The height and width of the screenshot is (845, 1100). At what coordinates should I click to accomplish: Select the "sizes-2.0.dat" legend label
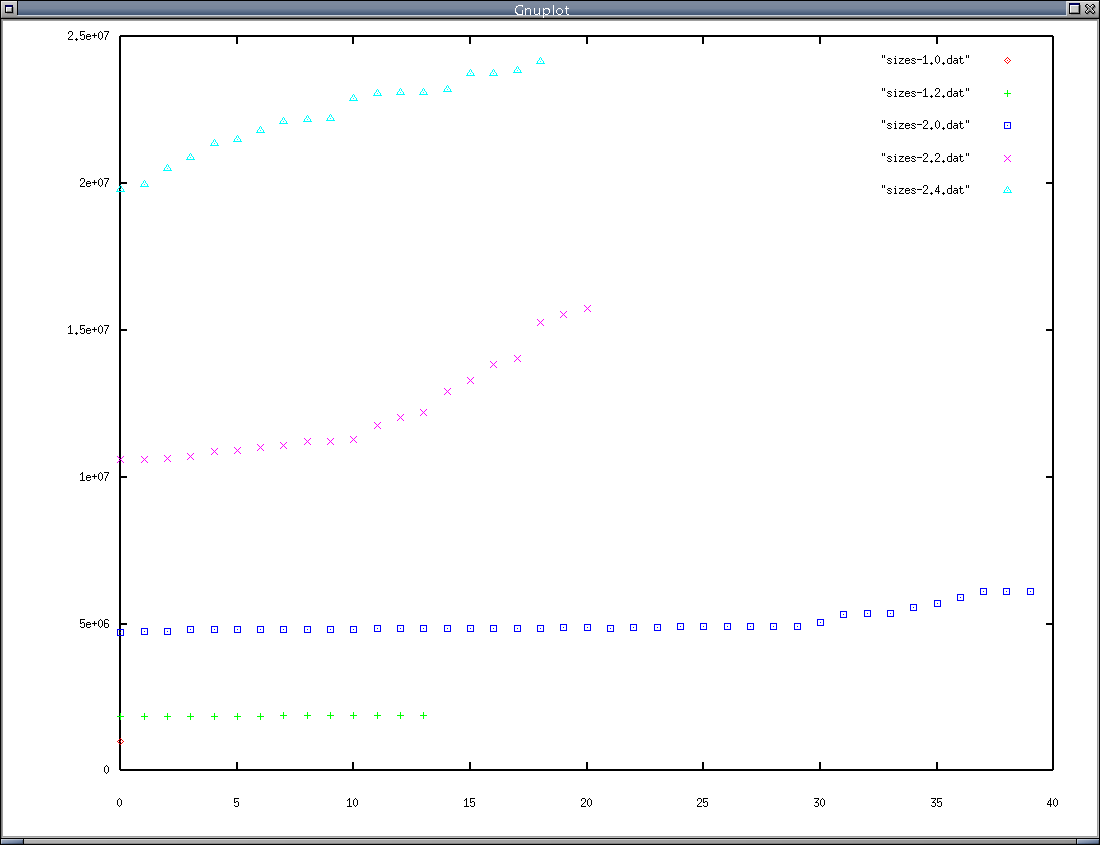click(x=925, y=125)
